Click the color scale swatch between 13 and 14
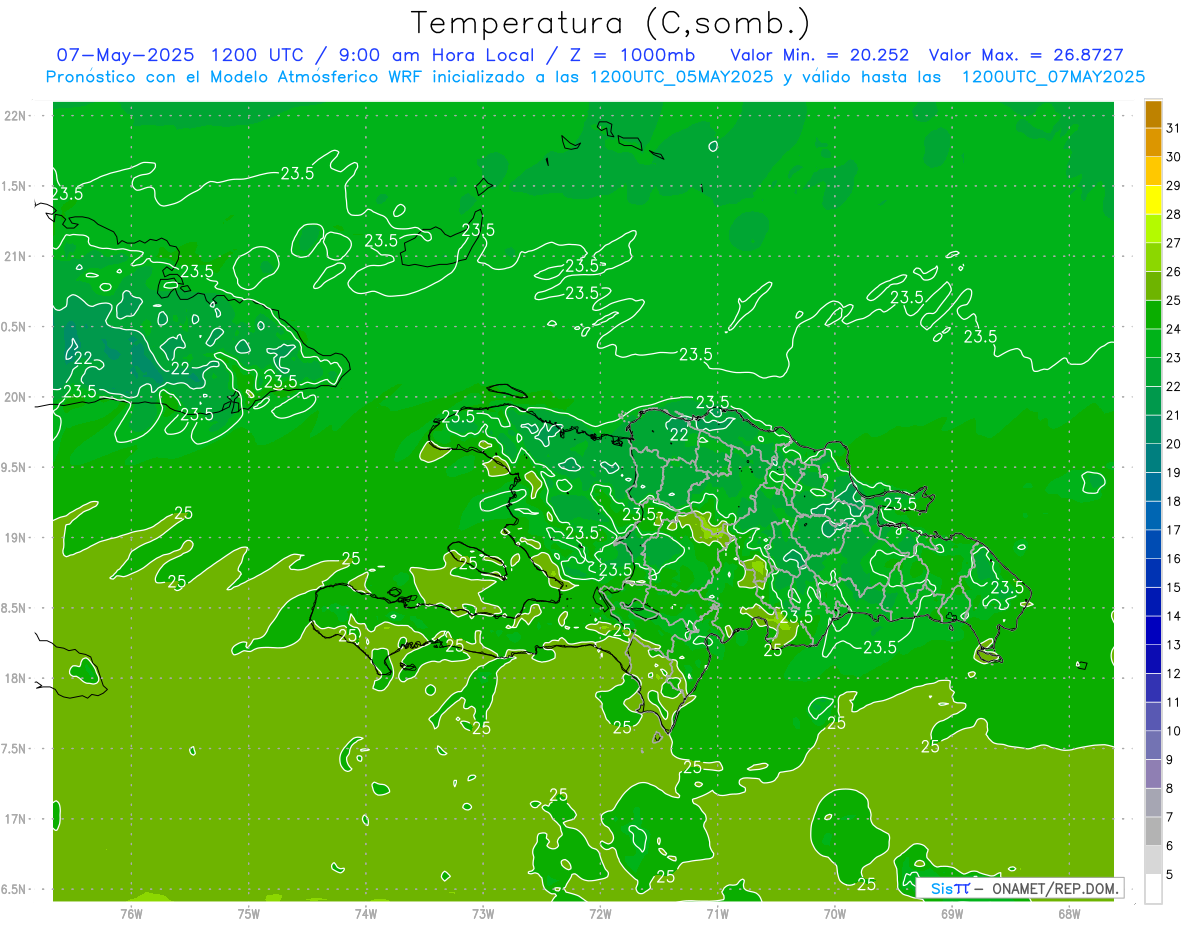Image resolution: width=1200 pixels, height=927 pixels. [1153, 630]
